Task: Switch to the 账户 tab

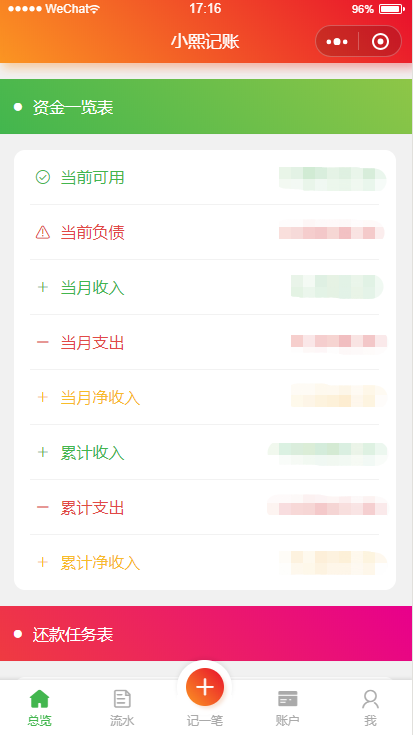Action: (287, 708)
